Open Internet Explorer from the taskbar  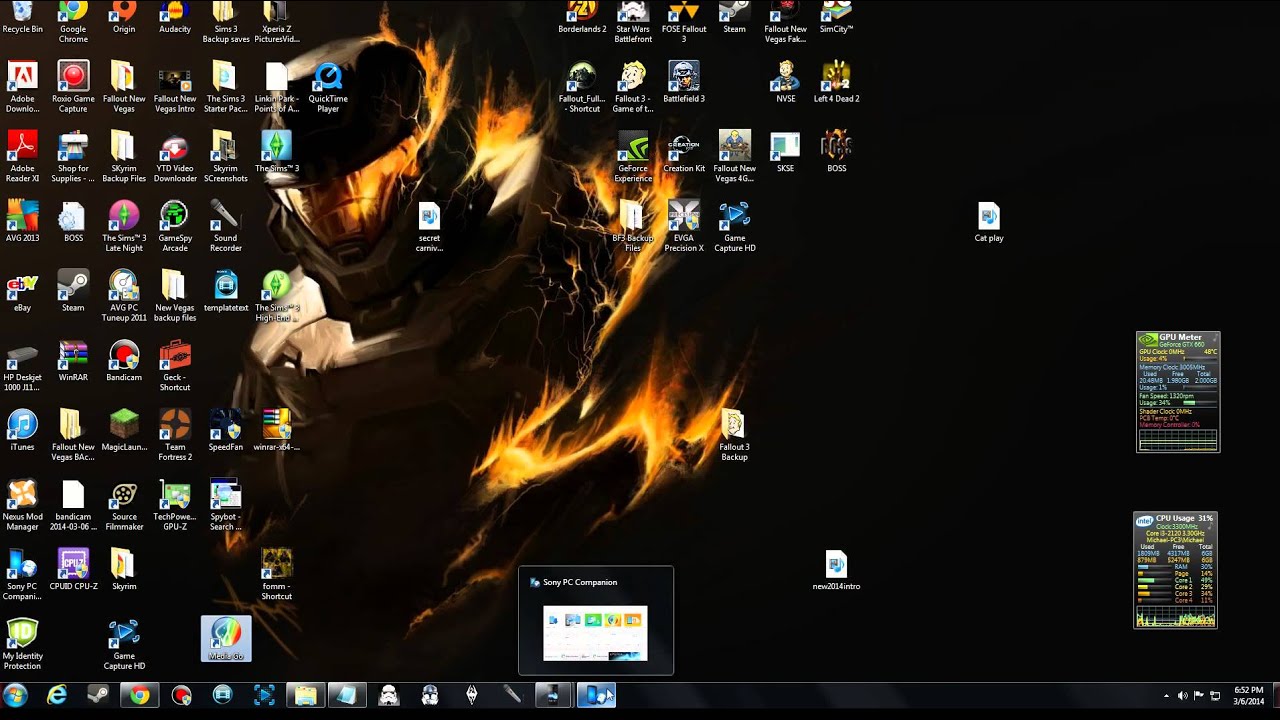click(x=57, y=695)
